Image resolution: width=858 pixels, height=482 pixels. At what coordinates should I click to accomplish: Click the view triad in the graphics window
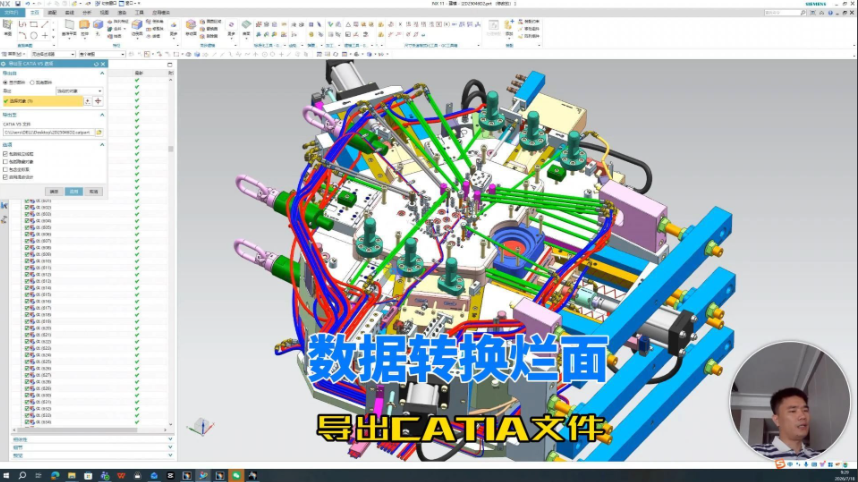[201, 427]
